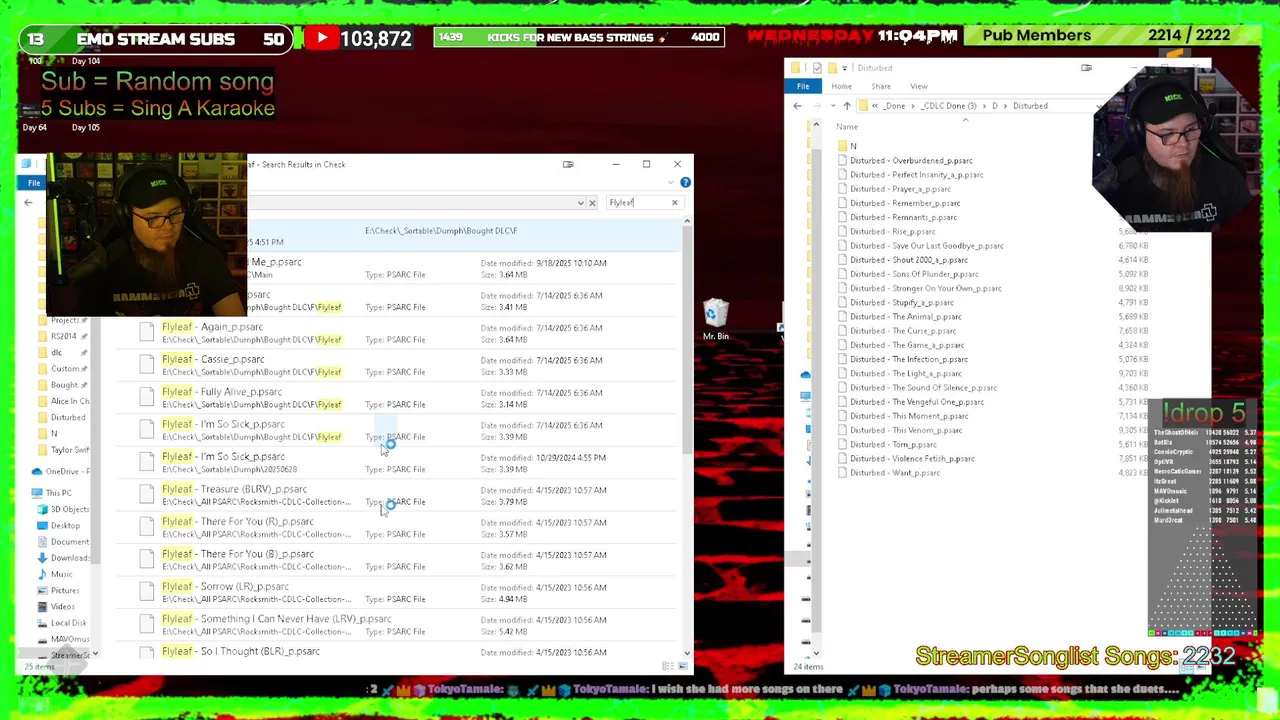This screenshot has height=720, width=1280.
Task: Open File tab in search results window
Action: coord(34,183)
